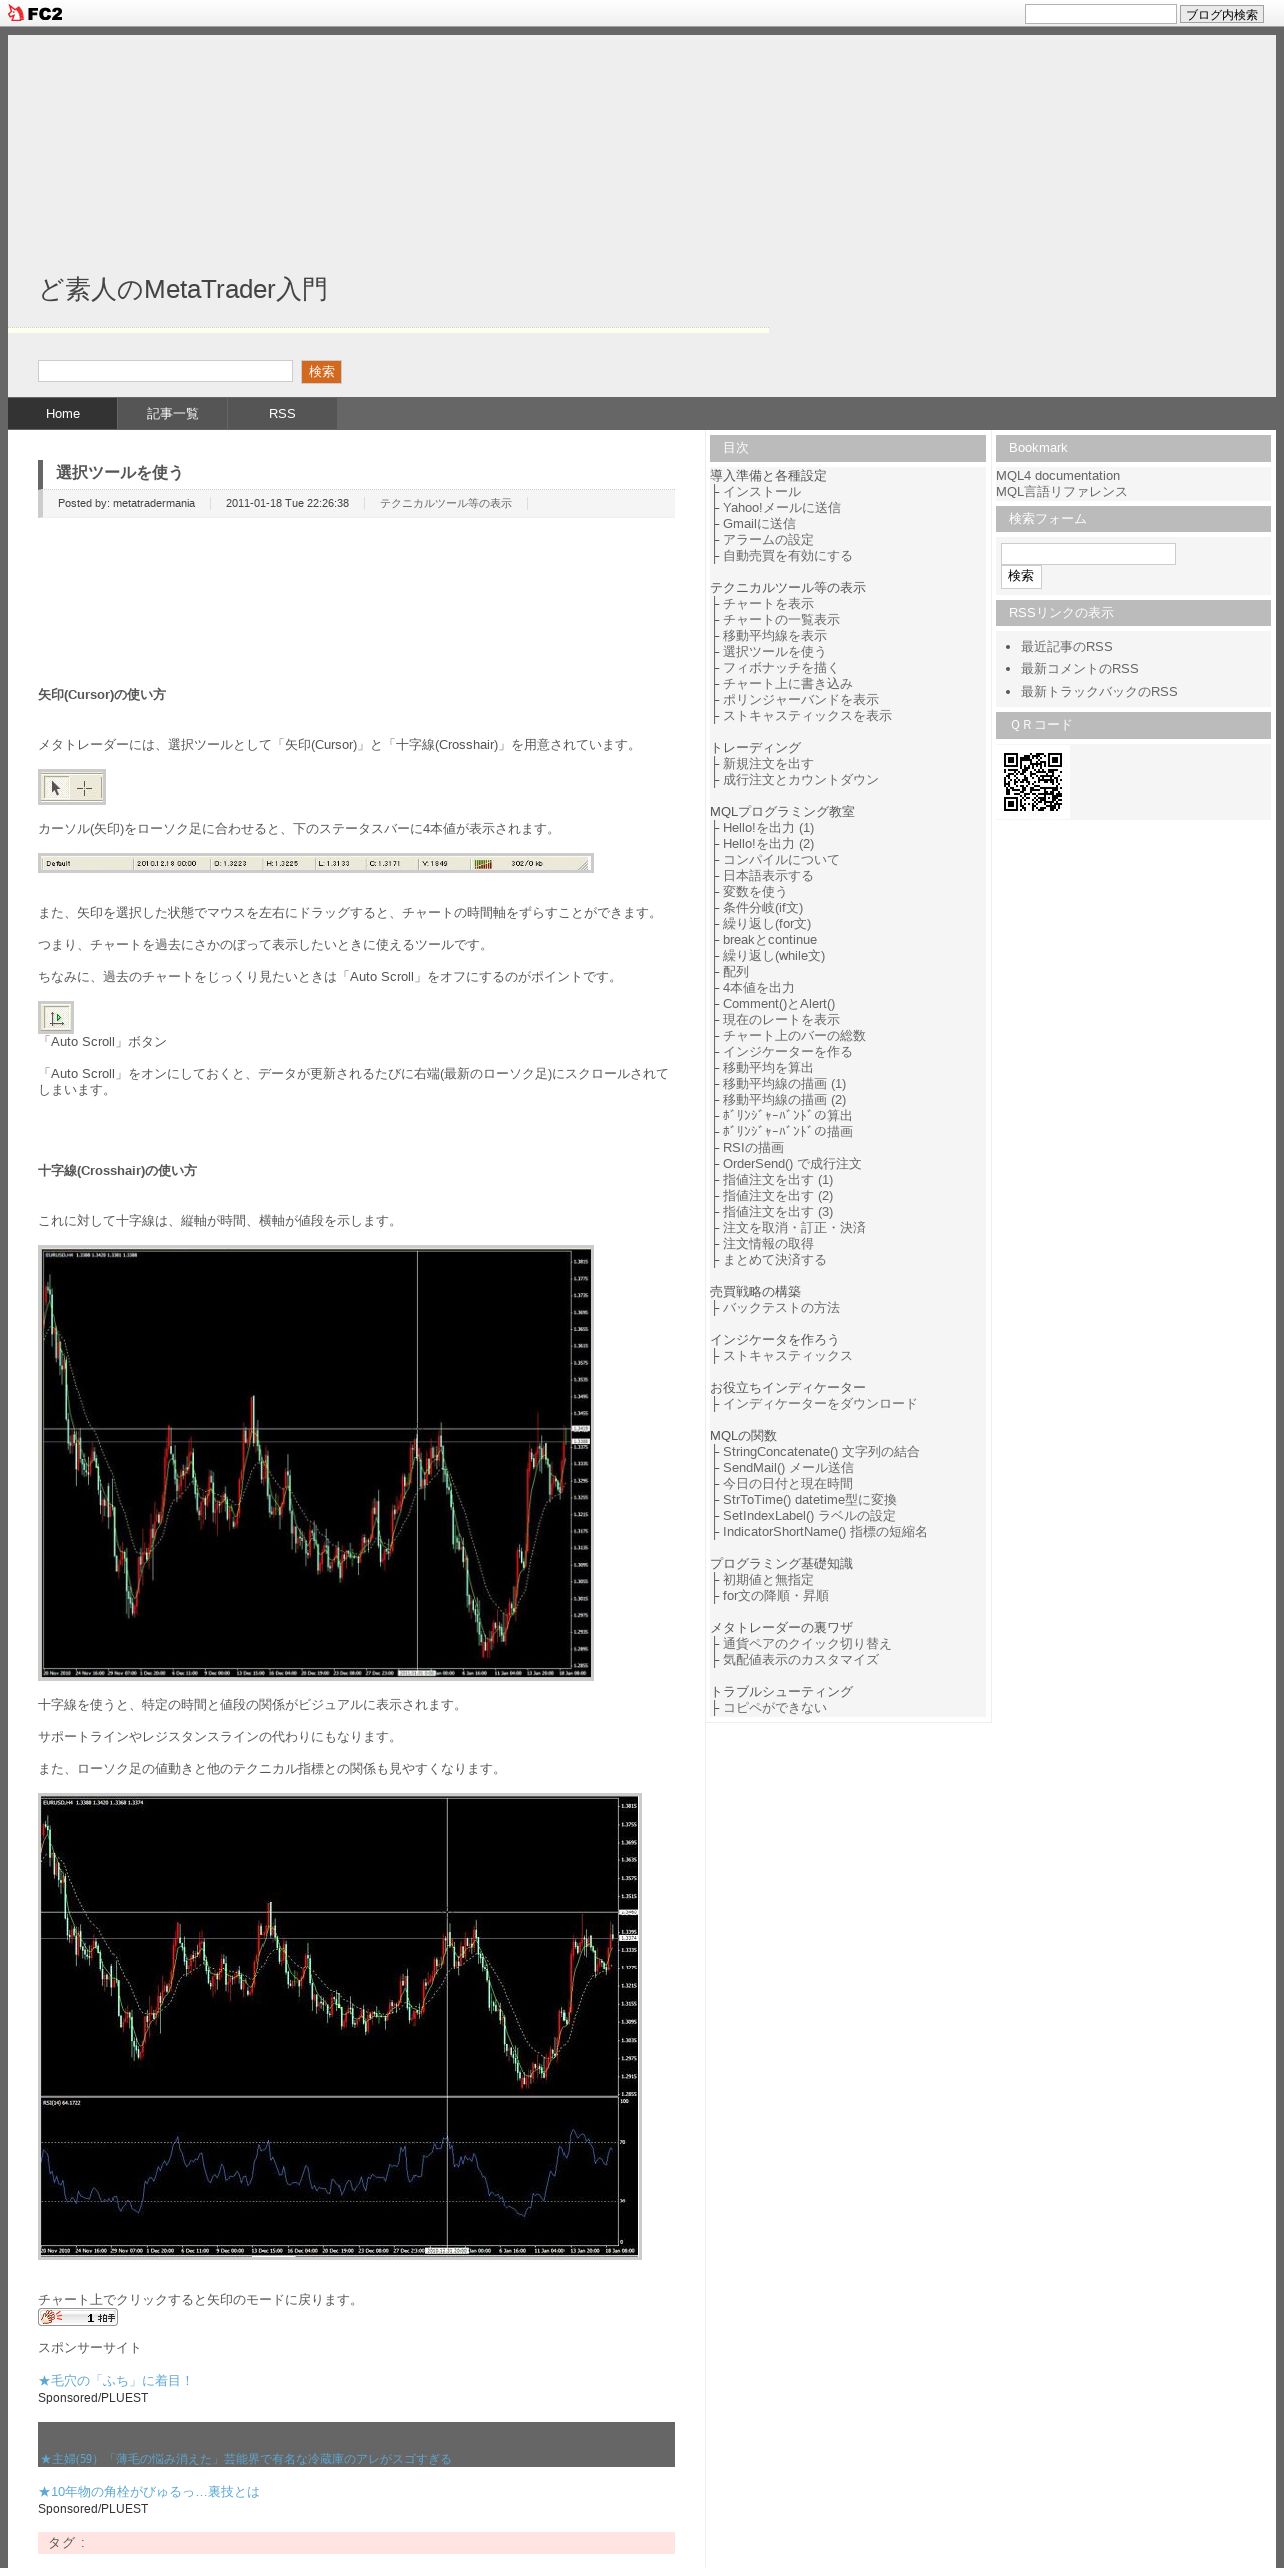Click the applause (拍手) counter icon
The height and width of the screenshot is (2568, 1284).
(x=78, y=2317)
